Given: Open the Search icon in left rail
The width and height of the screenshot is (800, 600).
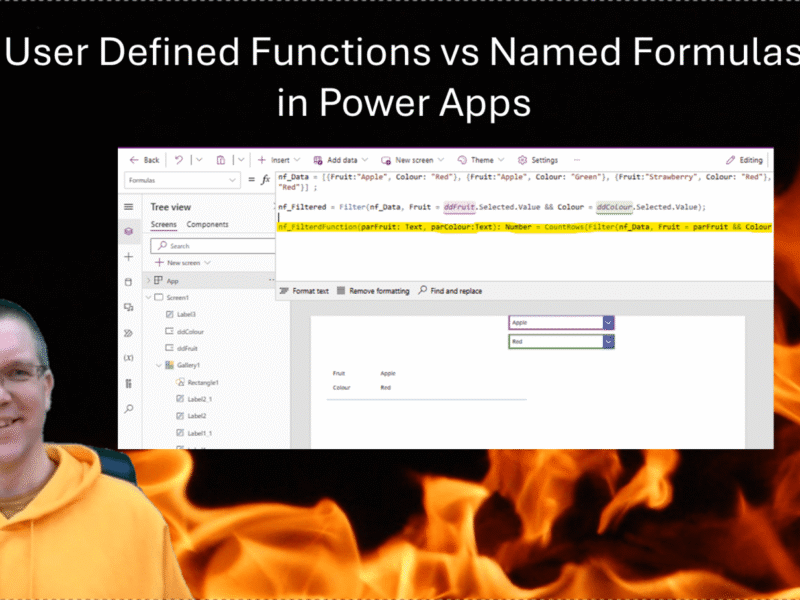Looking at the screenshot, I should 129,409.
